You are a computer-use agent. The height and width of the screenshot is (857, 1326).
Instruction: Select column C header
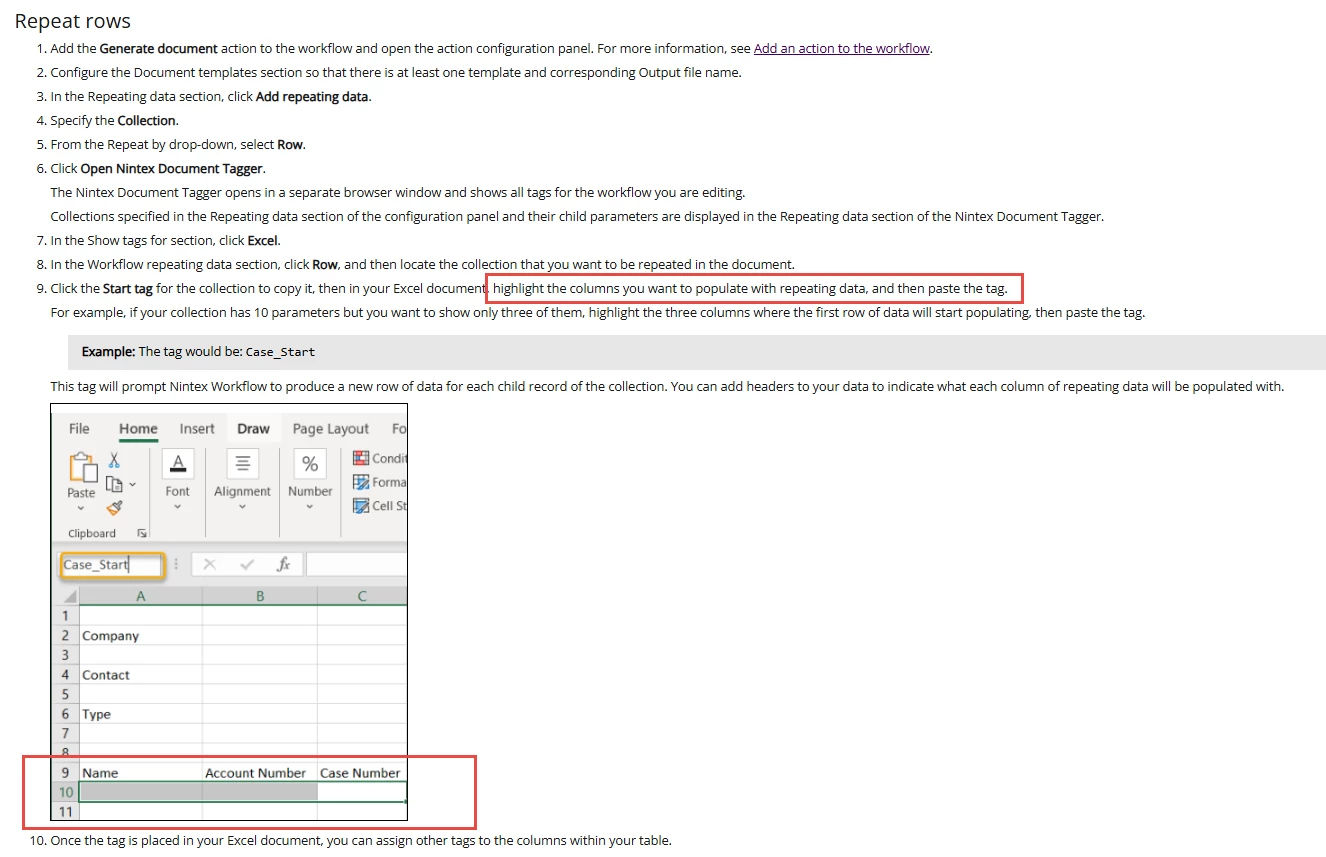pos(362,596)
